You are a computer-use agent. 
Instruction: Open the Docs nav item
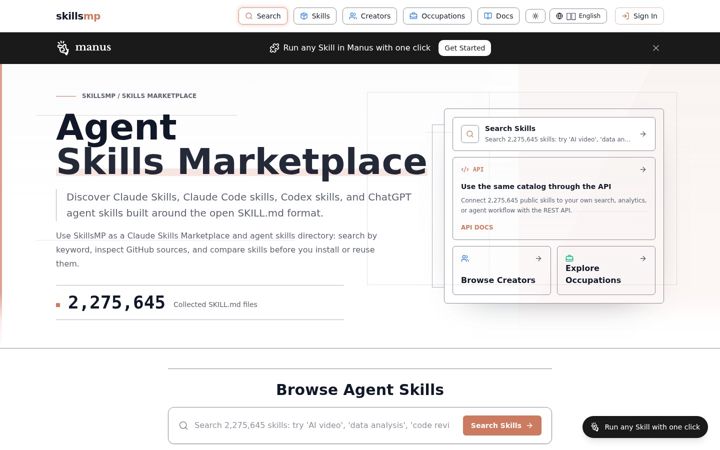pos(498,16)
